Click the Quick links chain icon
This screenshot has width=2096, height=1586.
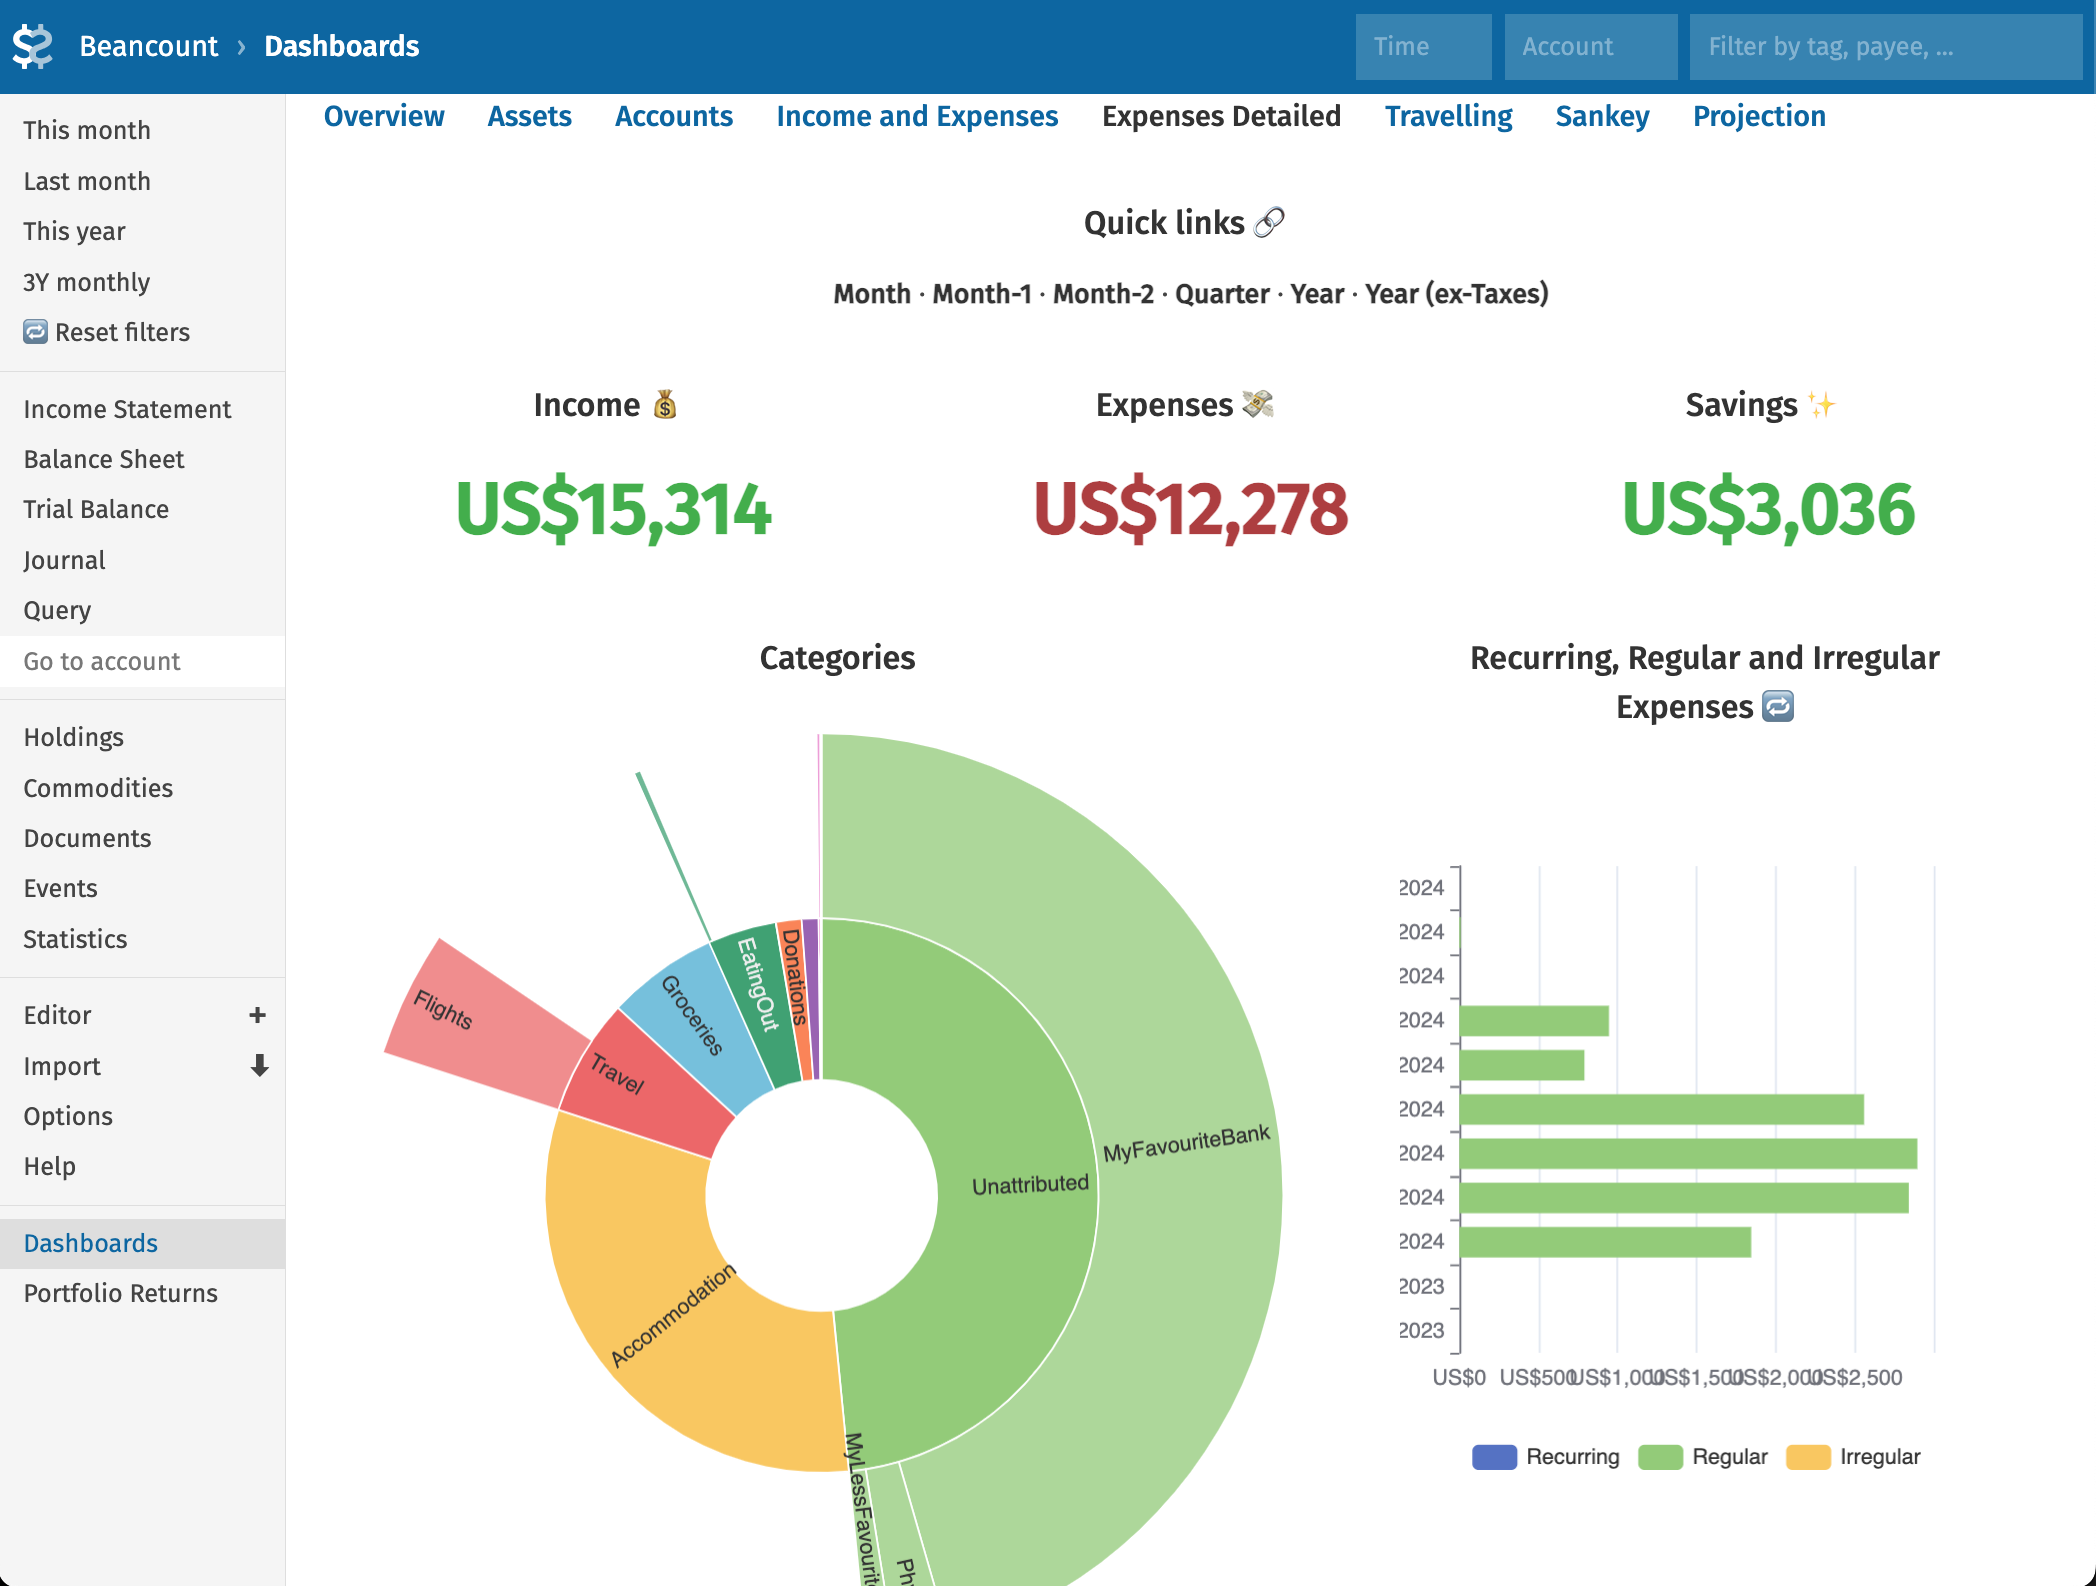pos(1269,222)
